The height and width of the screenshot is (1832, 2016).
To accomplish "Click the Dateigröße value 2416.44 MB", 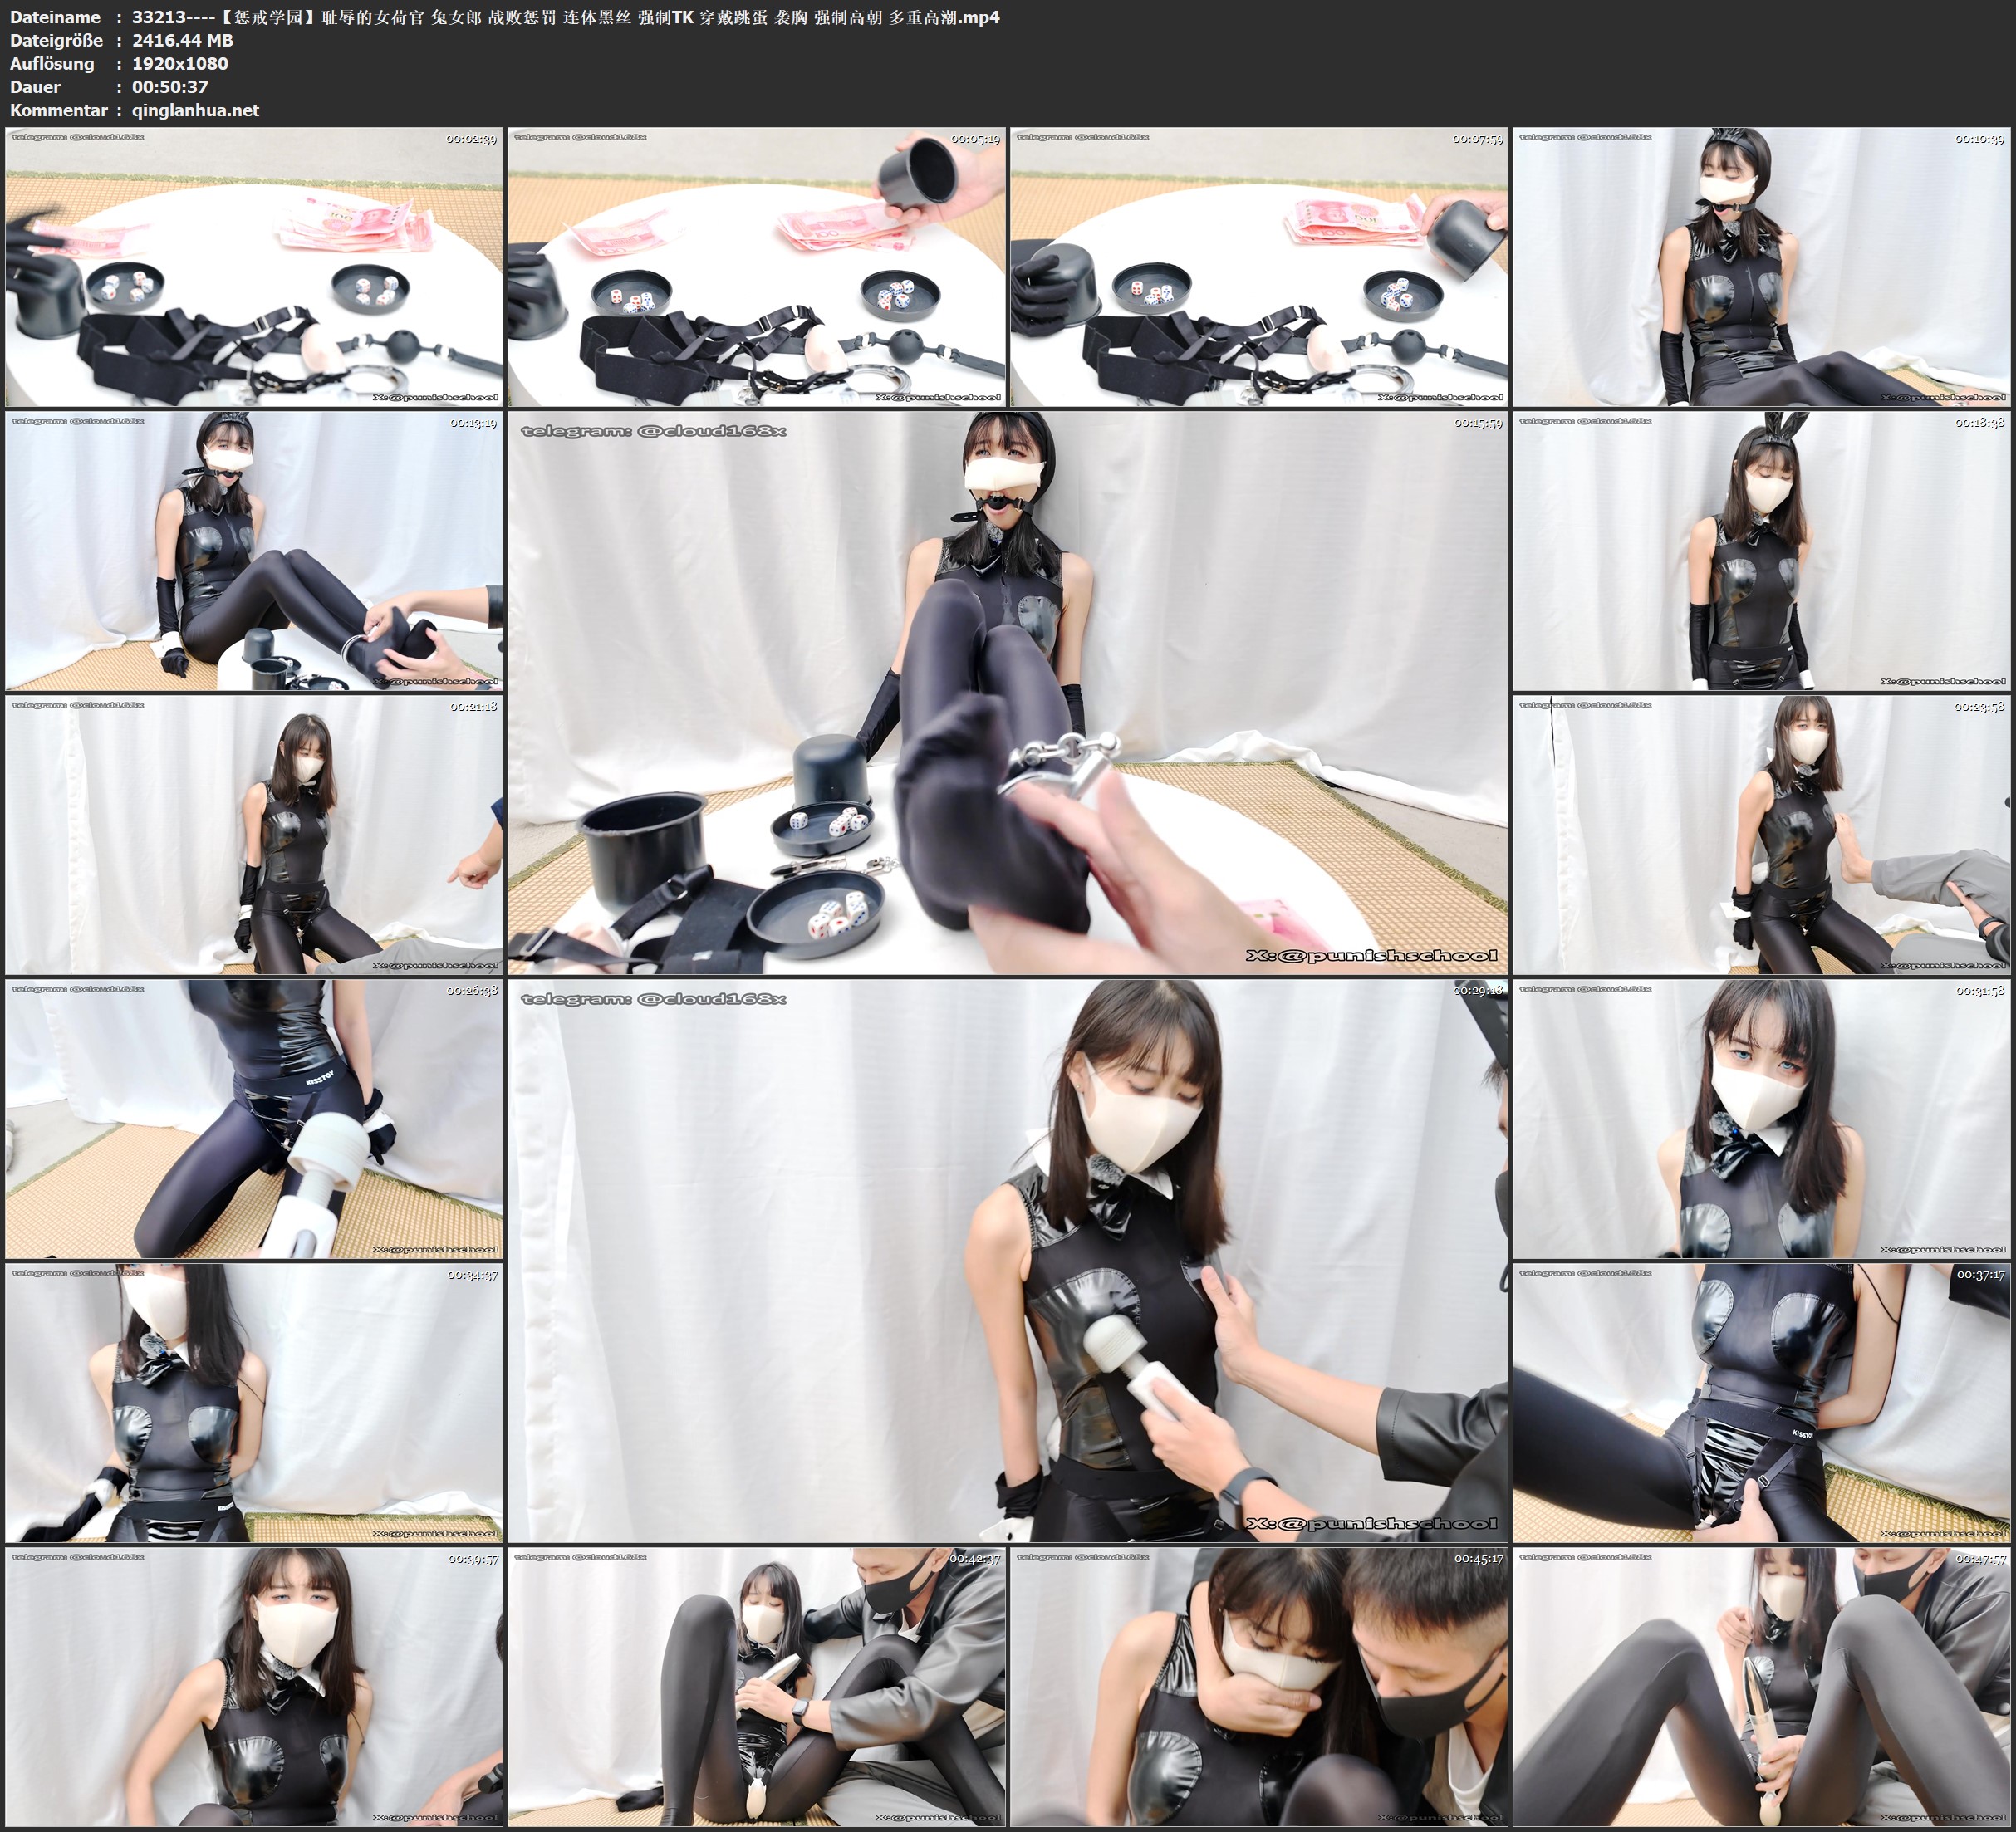I will (182, 40).
